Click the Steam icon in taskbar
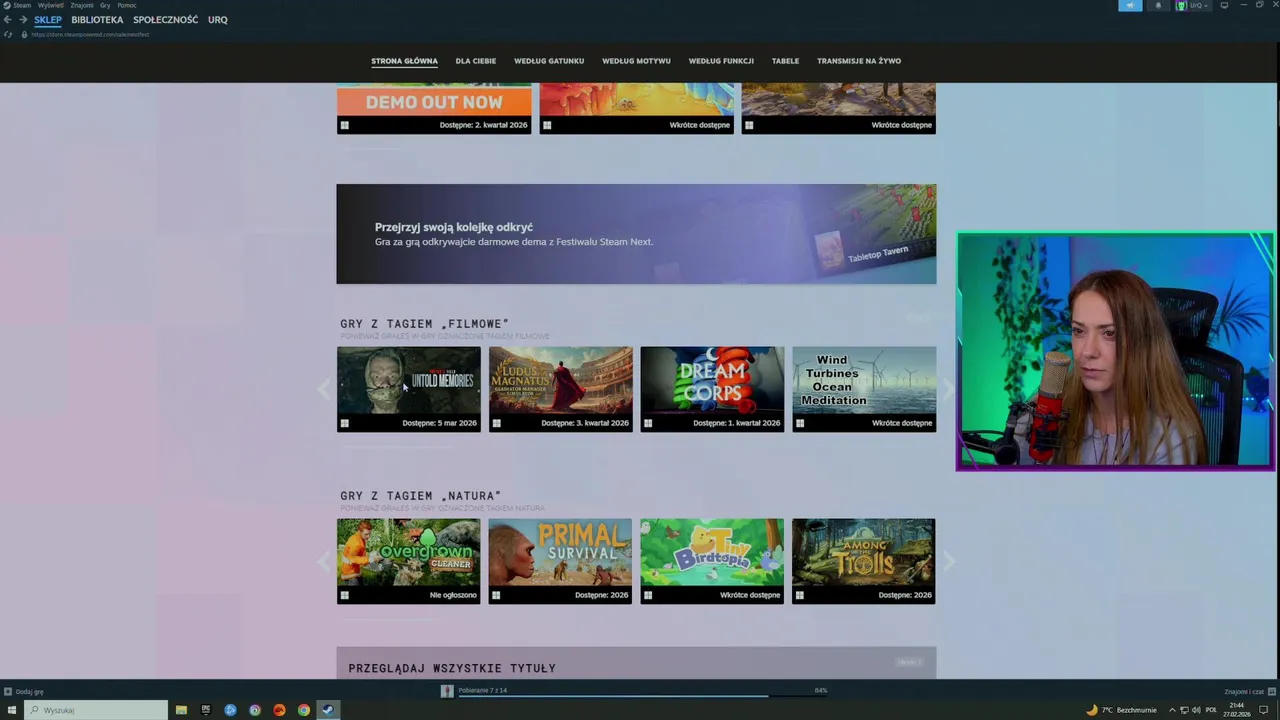This screenshot has height=720, width=1280. coord(328,710)
